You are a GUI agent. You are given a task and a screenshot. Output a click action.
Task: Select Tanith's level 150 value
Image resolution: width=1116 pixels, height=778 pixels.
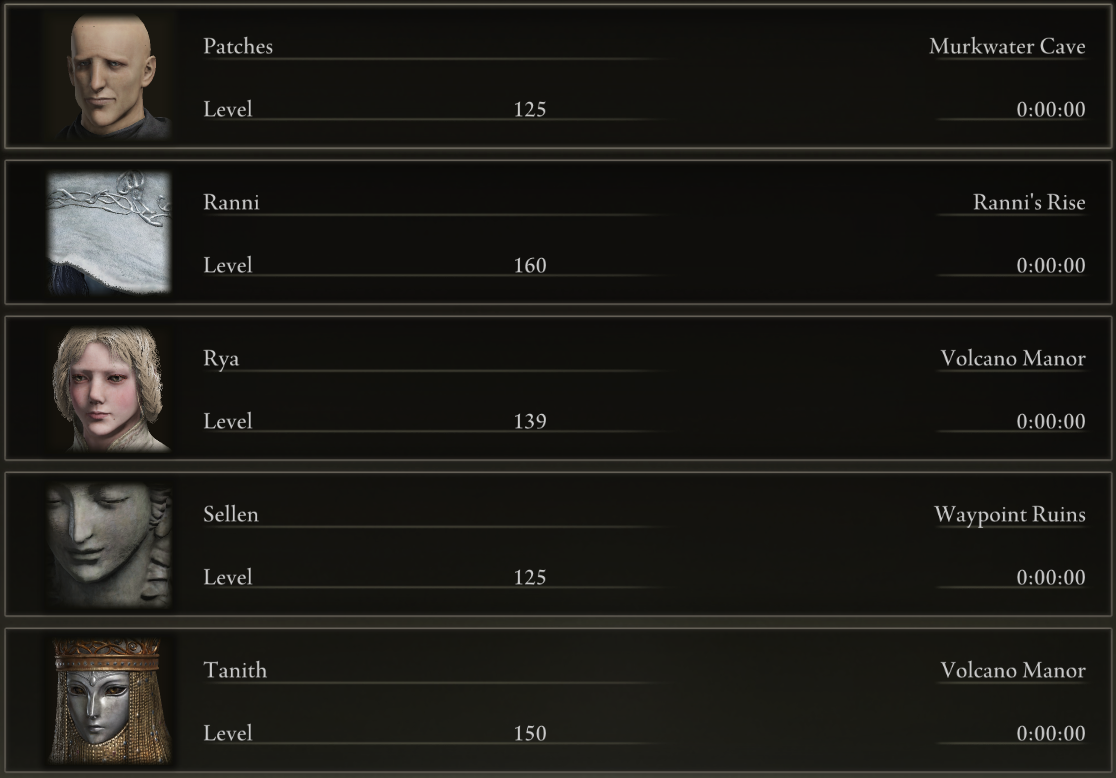pyautogui.click(x=530, y=734)
